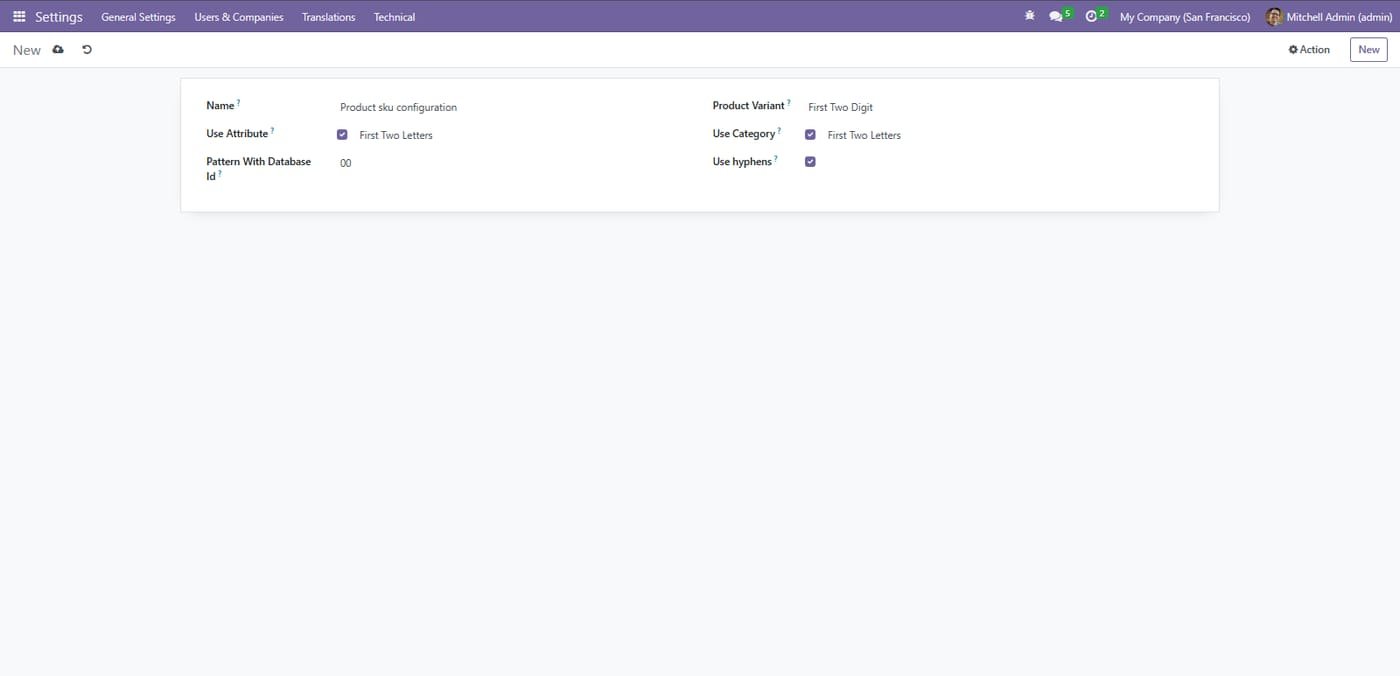
Task: Click the bug debug tools icon
Action: (1030, 16)
